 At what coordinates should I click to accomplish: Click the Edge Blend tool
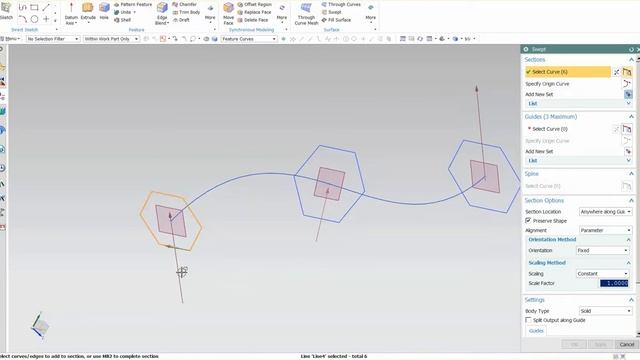tap(162, 13)
